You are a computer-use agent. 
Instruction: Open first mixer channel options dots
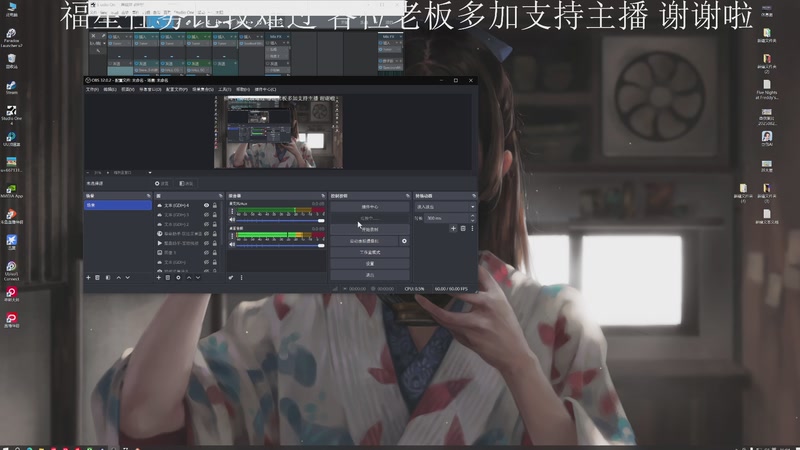tap(232, 211)
